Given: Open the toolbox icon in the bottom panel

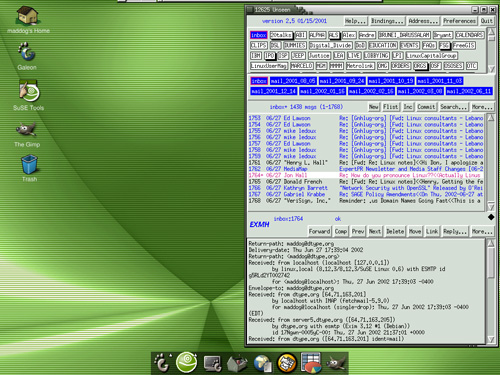Looking at the screenshot, I should coord(237,363).
